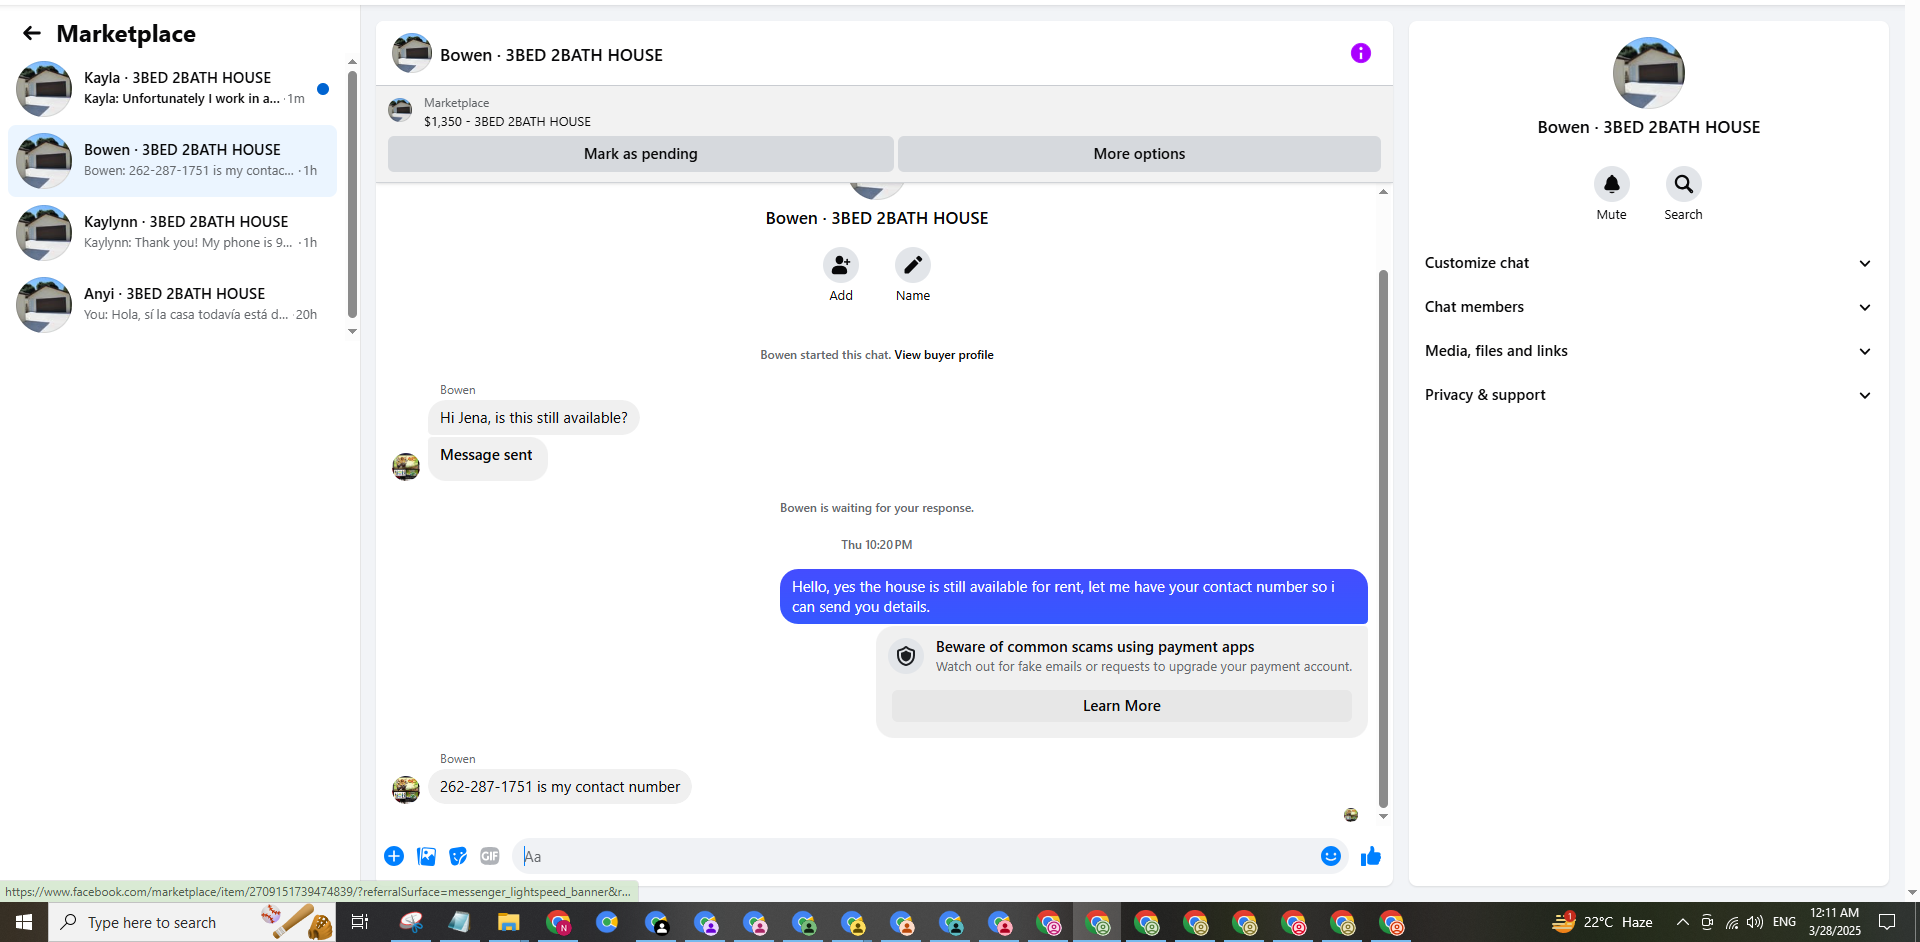
Task: Expand the Privacy & support section
Action: point(1648,395)
